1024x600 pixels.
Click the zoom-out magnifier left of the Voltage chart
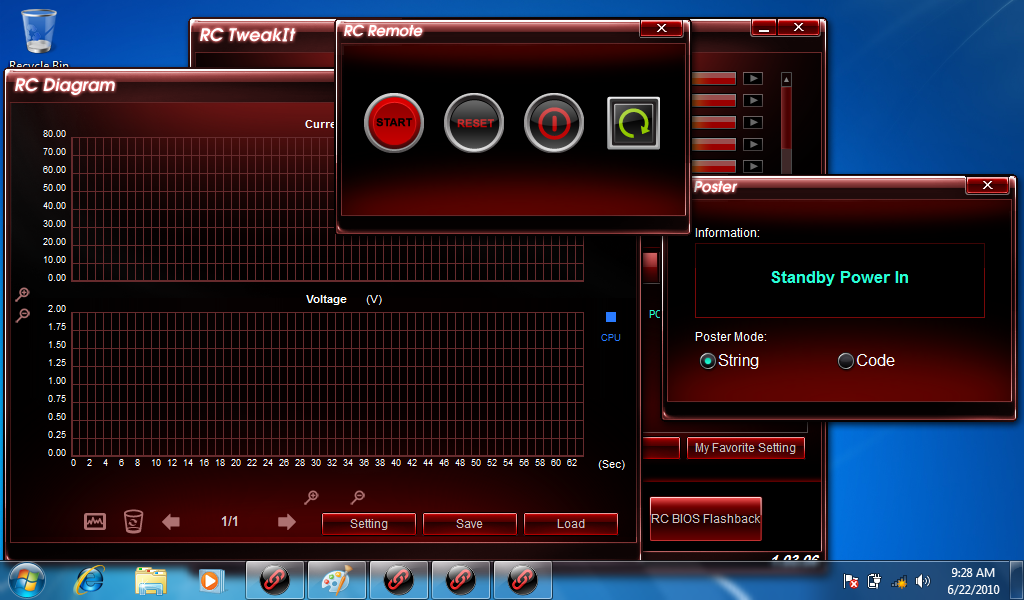(x=22, y=316)
